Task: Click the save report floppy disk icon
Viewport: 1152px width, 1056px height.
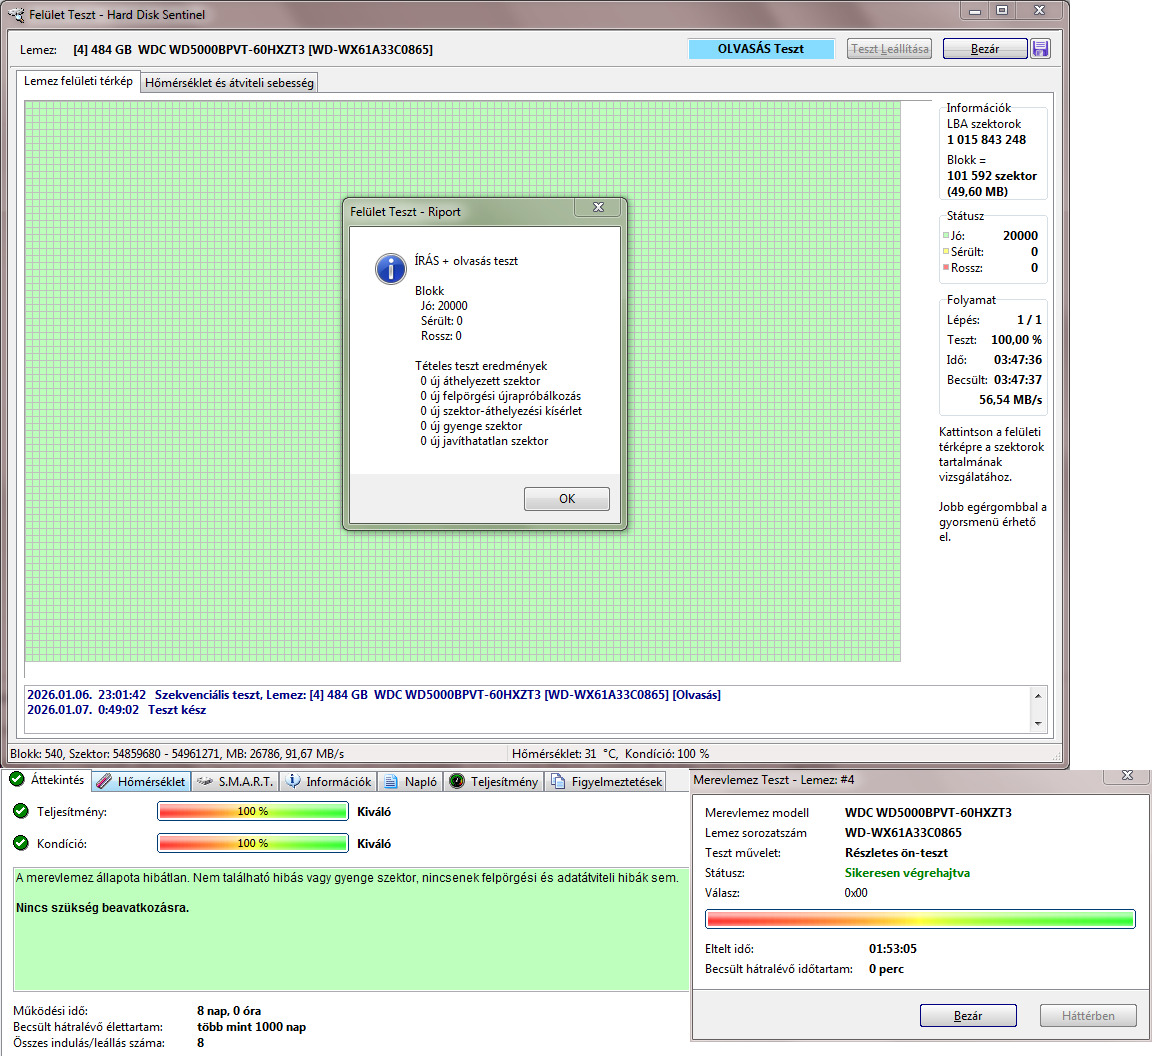Action: click(x=1040, y=49)
